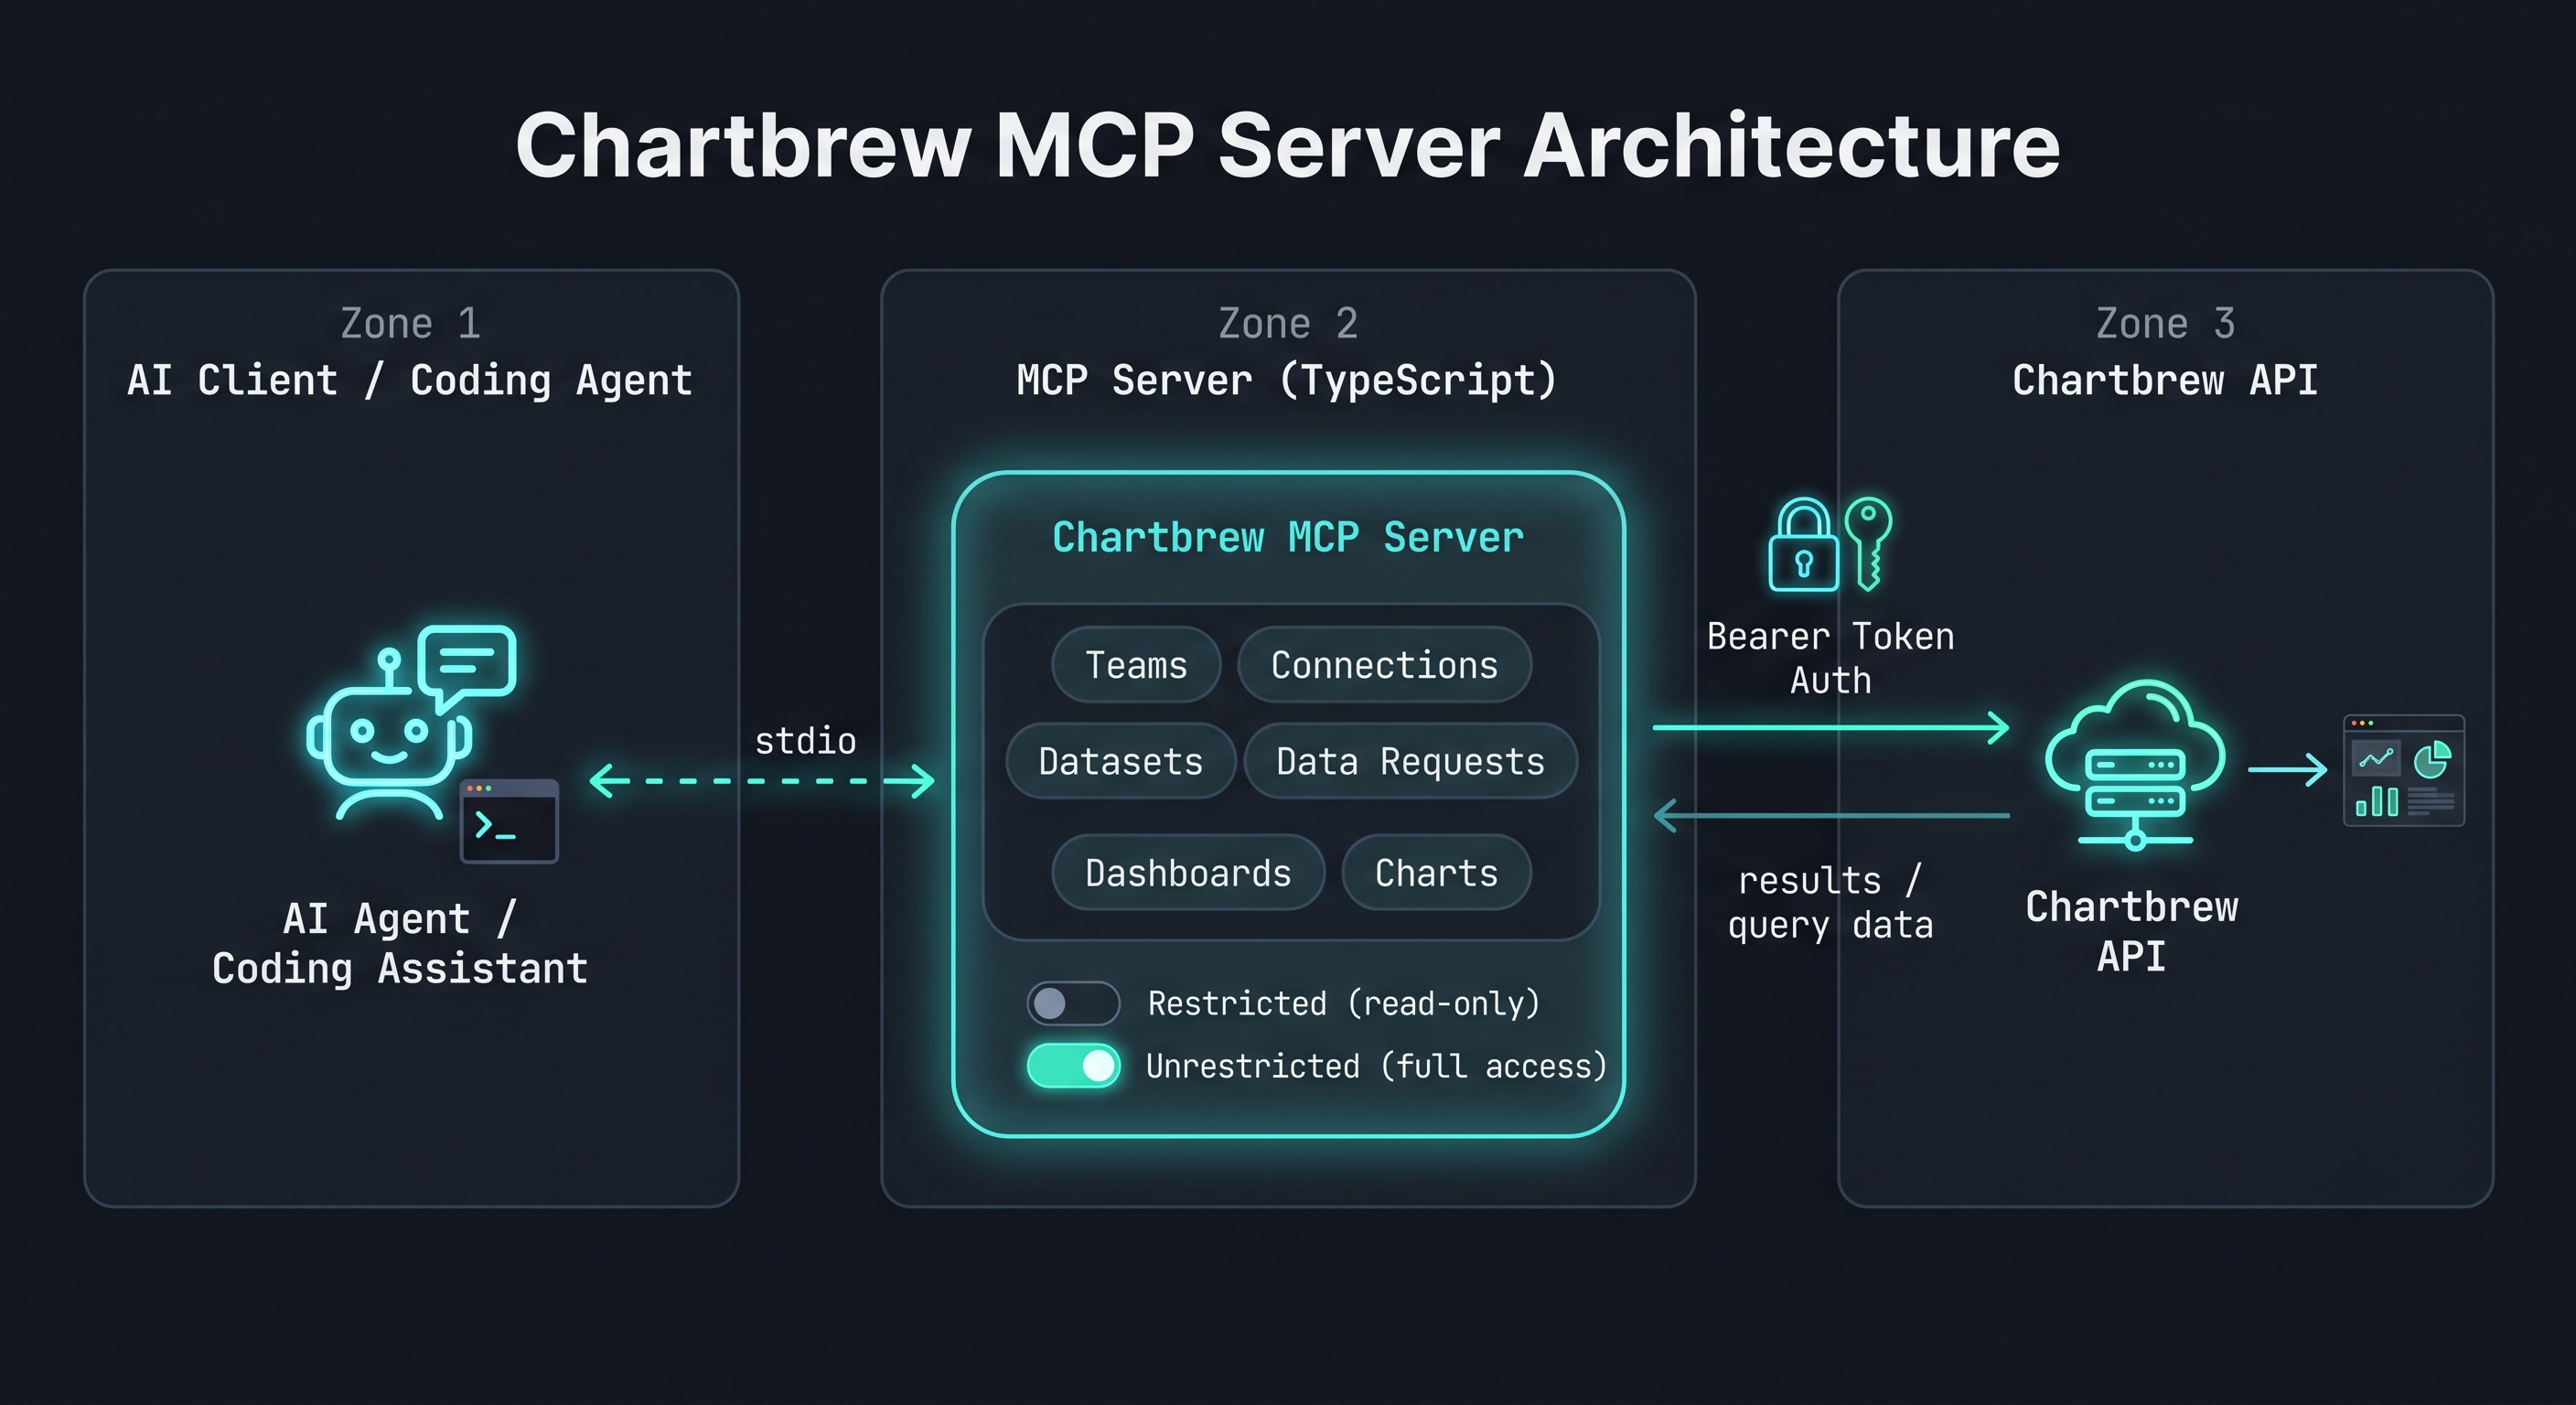Click 'Unrestricted (full access)' label text
The height and width of the screenshot is (1405, 2576).
tap(1376, 1066)
